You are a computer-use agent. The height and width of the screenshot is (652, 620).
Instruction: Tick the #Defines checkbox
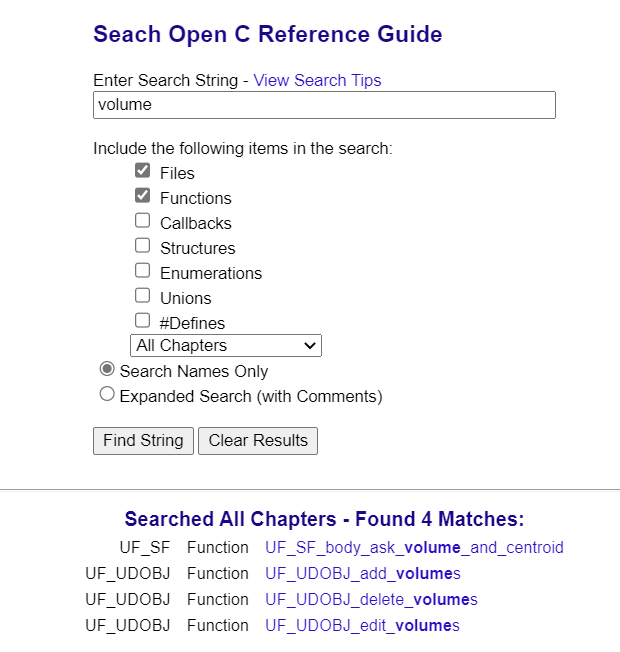(142, 320)
